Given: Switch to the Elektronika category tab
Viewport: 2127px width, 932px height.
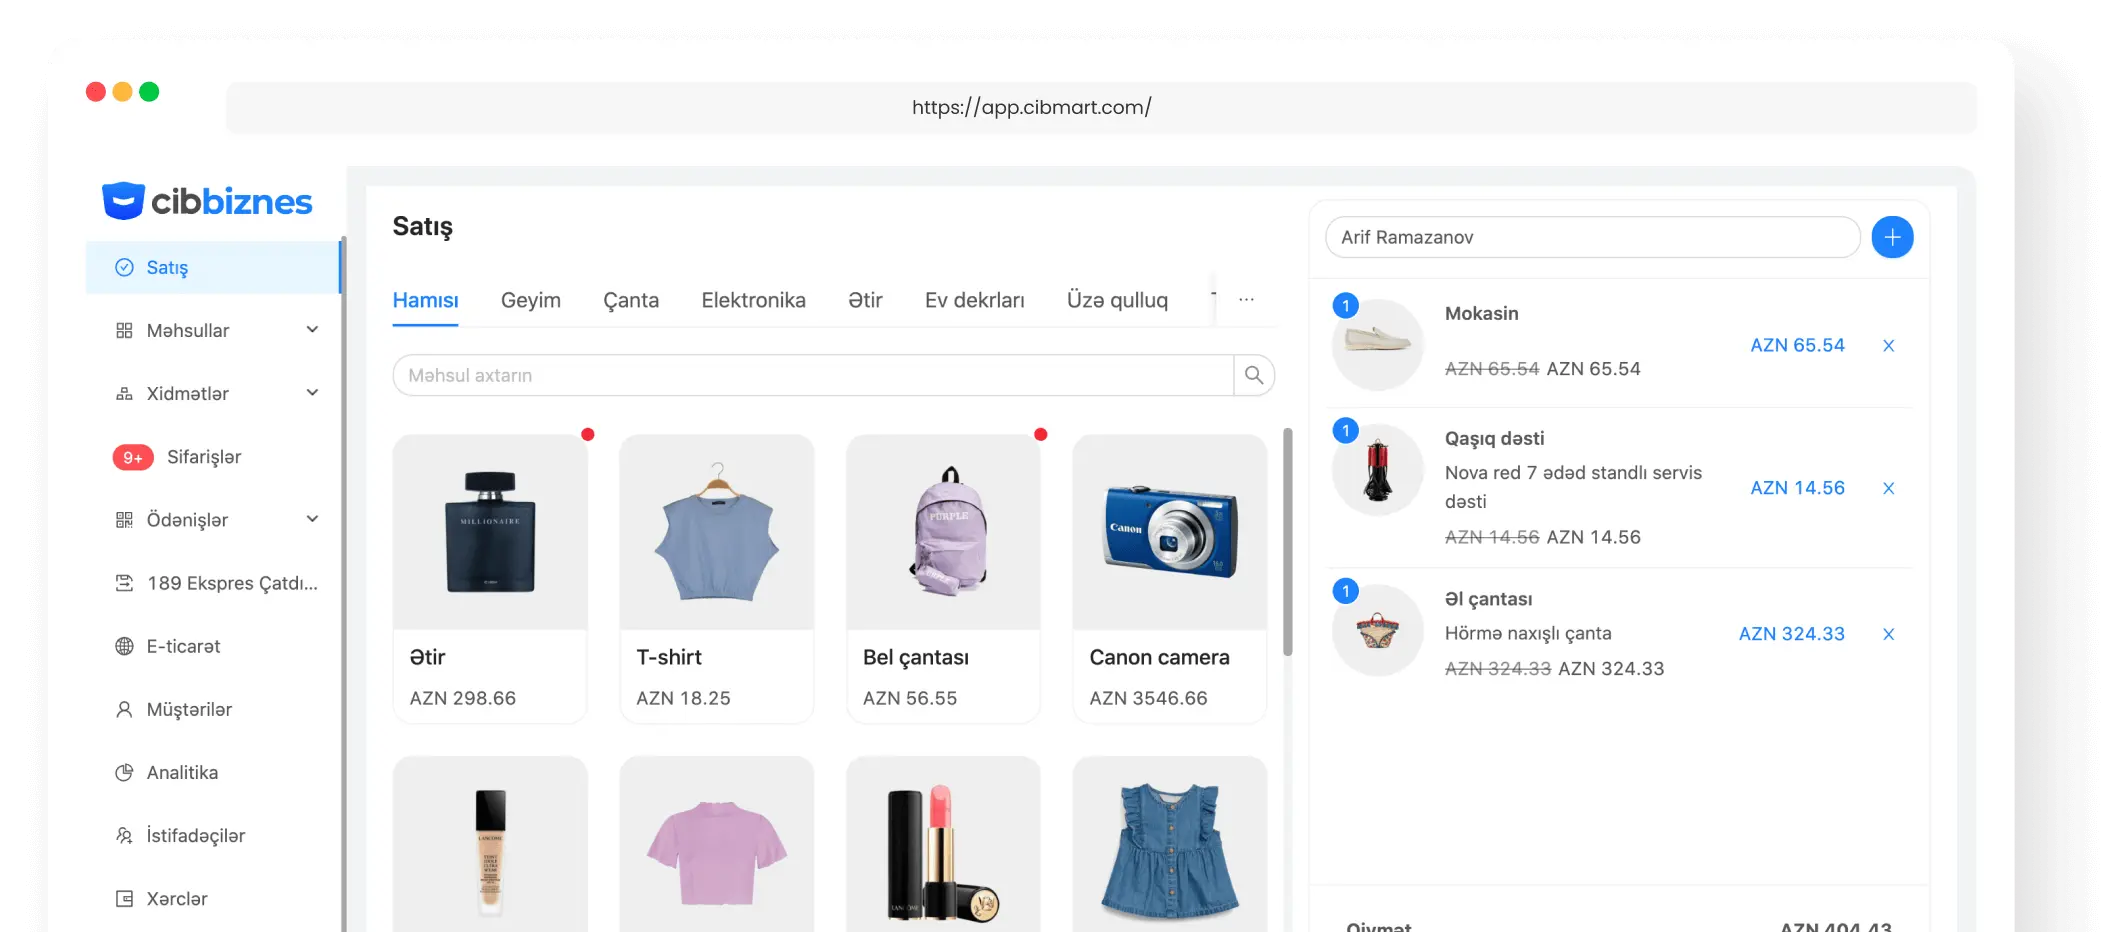Looking at the screenshot, I should [x=753, y=300].
